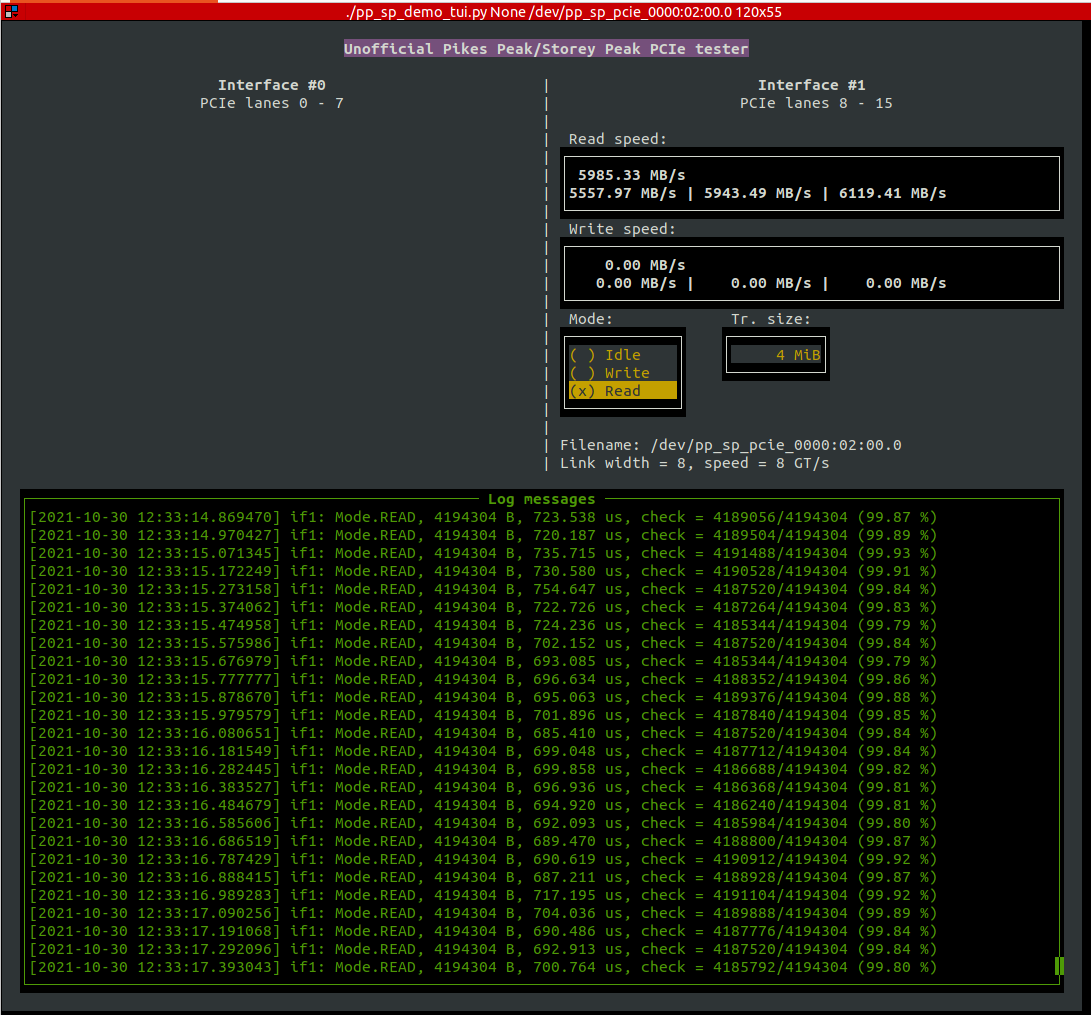
Task: Click the latest log entry at 12:33:17.393043
Action: 480,967
